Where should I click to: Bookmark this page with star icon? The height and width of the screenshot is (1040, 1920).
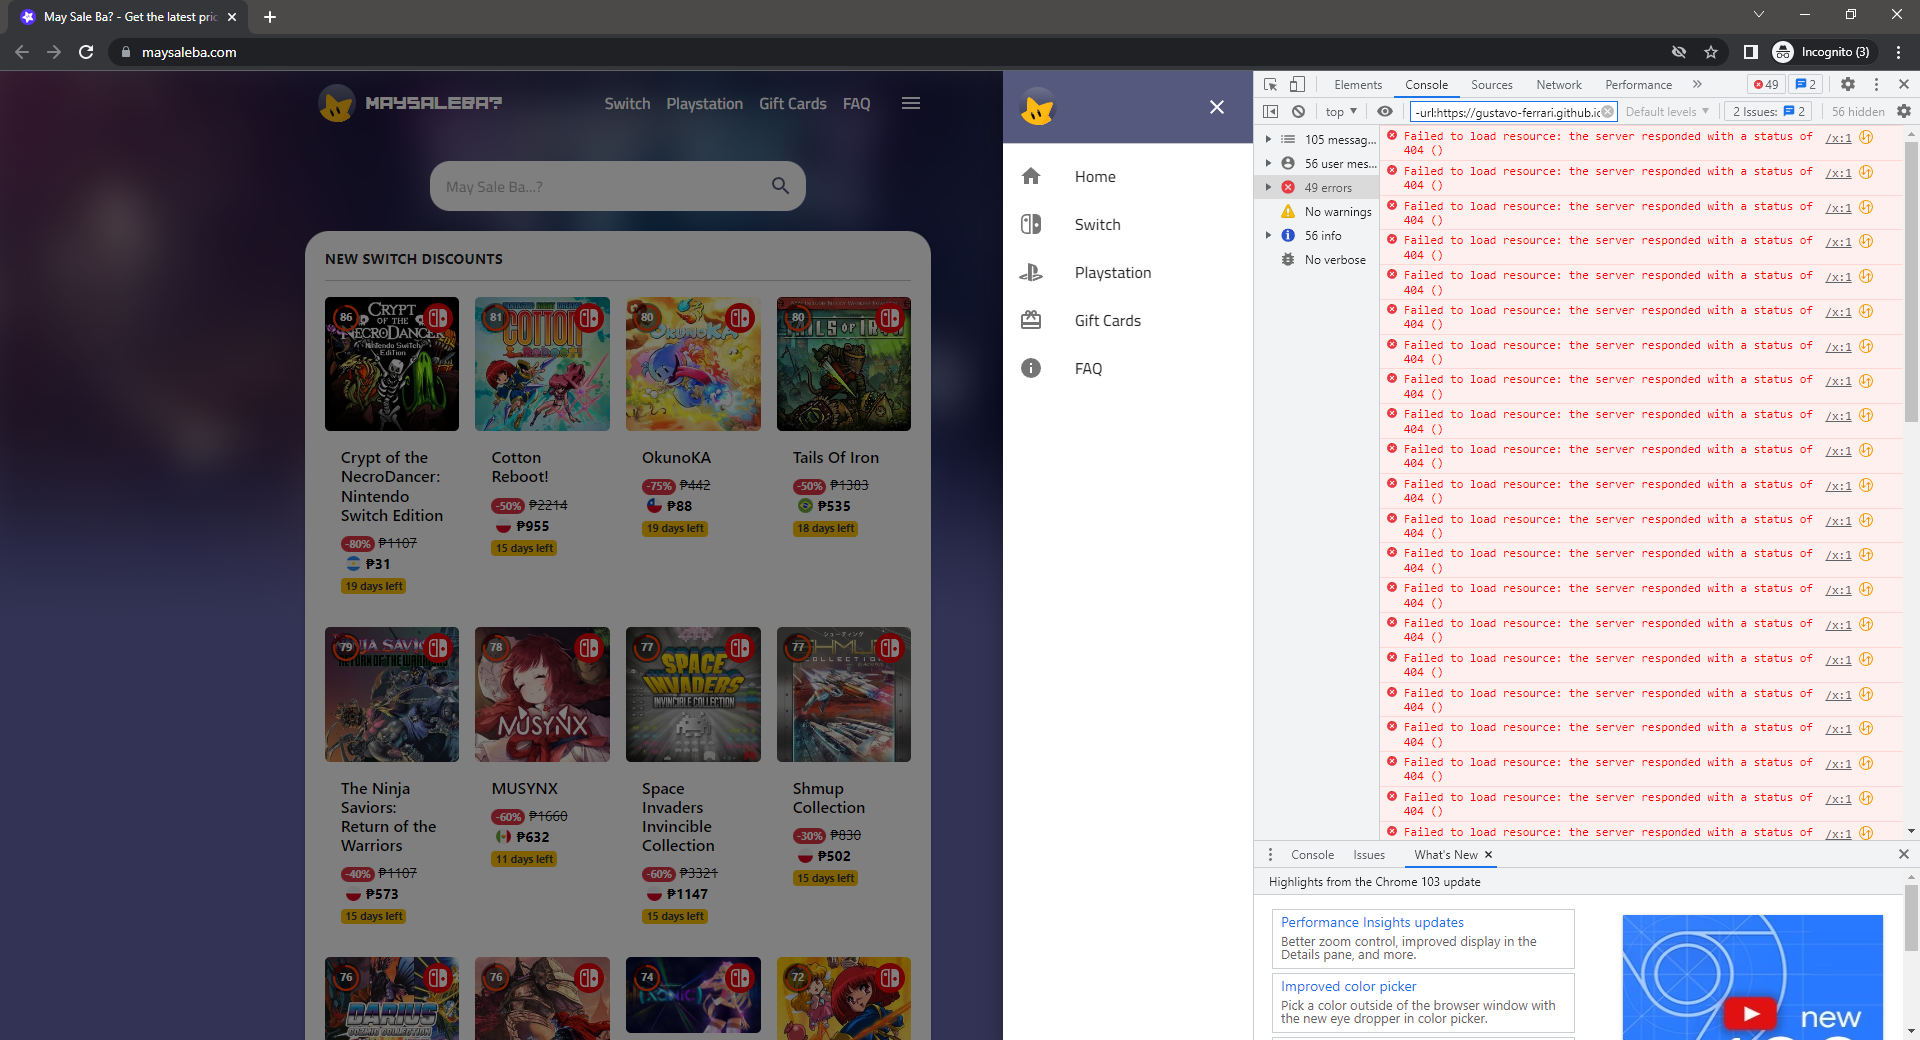point(1711,52)
